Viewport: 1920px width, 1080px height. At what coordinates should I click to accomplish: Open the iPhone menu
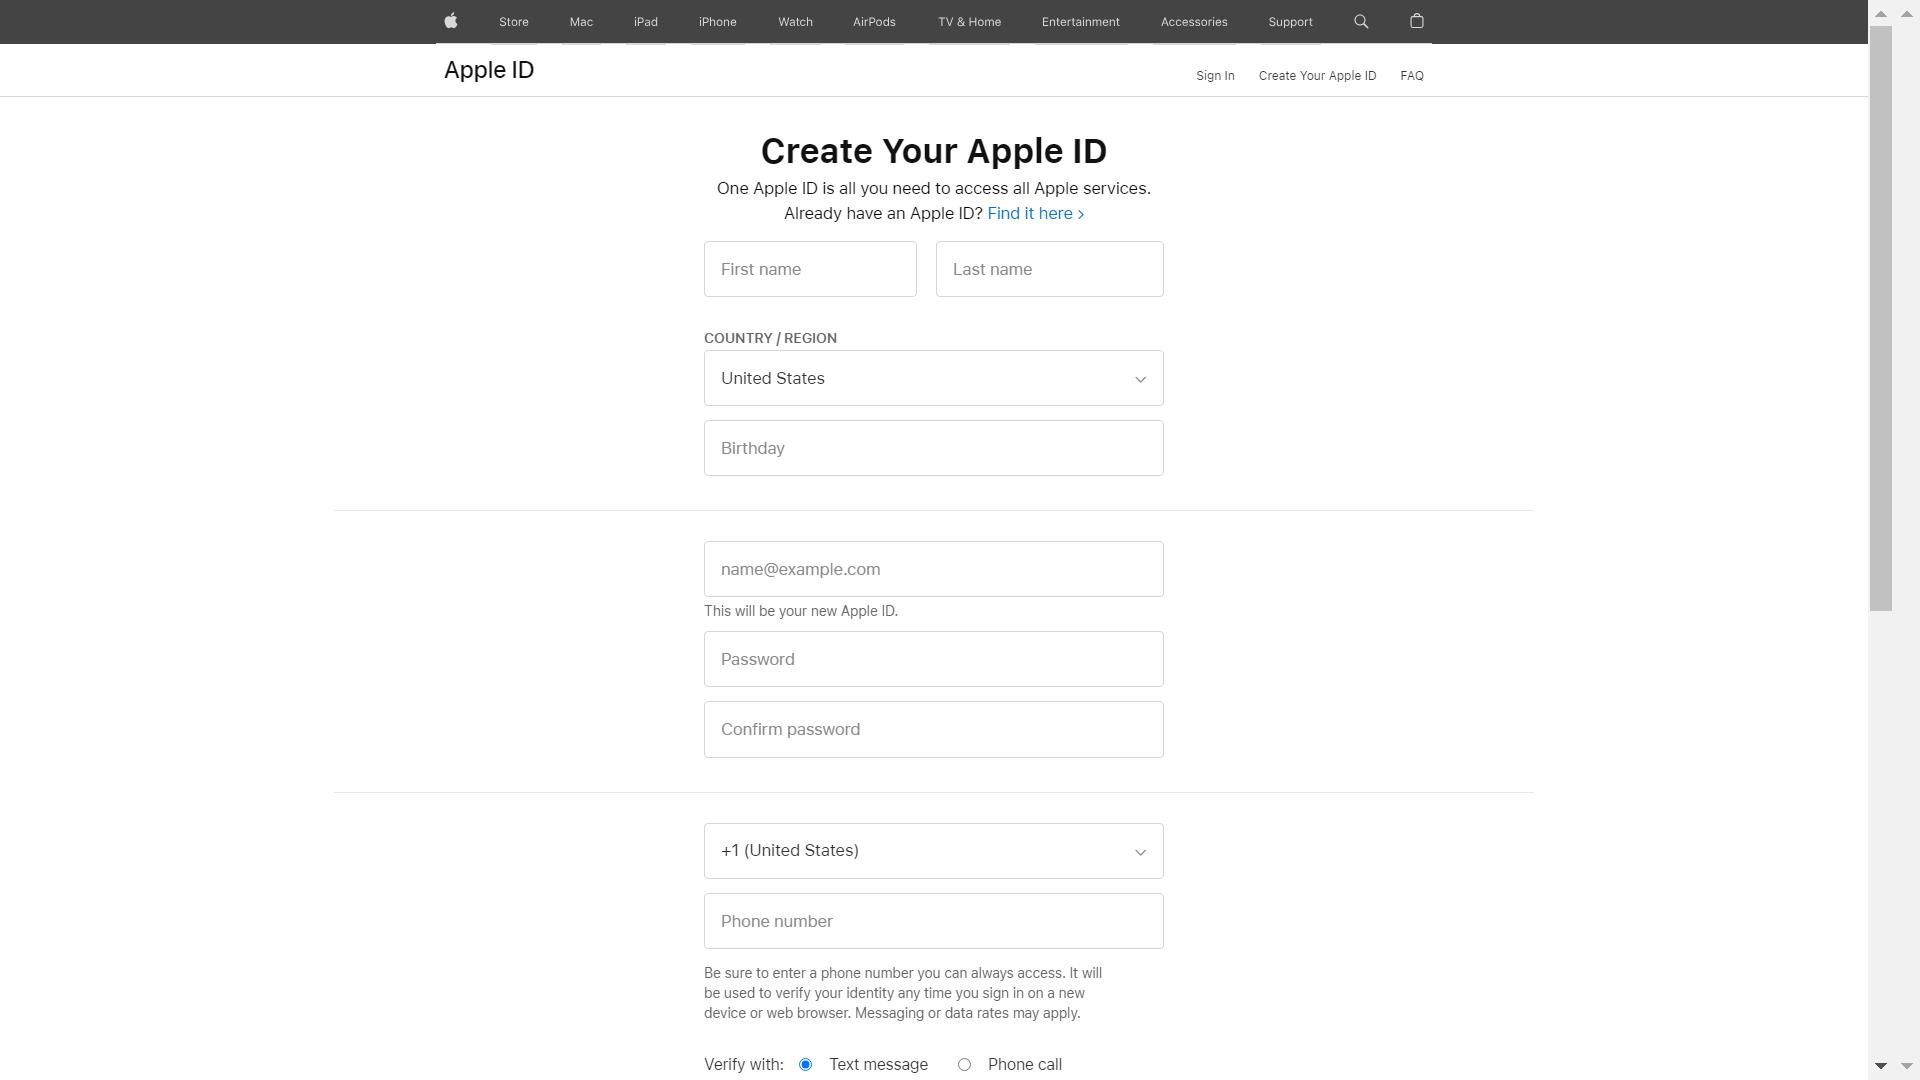point(718,22)
